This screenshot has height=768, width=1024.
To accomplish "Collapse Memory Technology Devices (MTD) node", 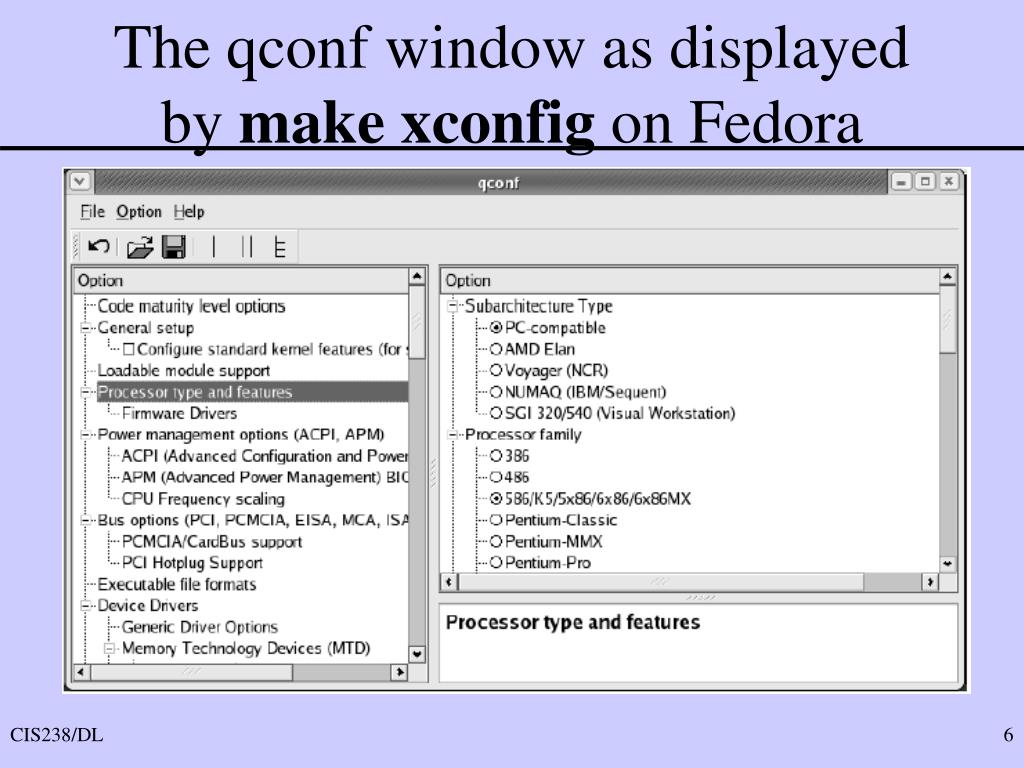I will (x=110, y=648).
